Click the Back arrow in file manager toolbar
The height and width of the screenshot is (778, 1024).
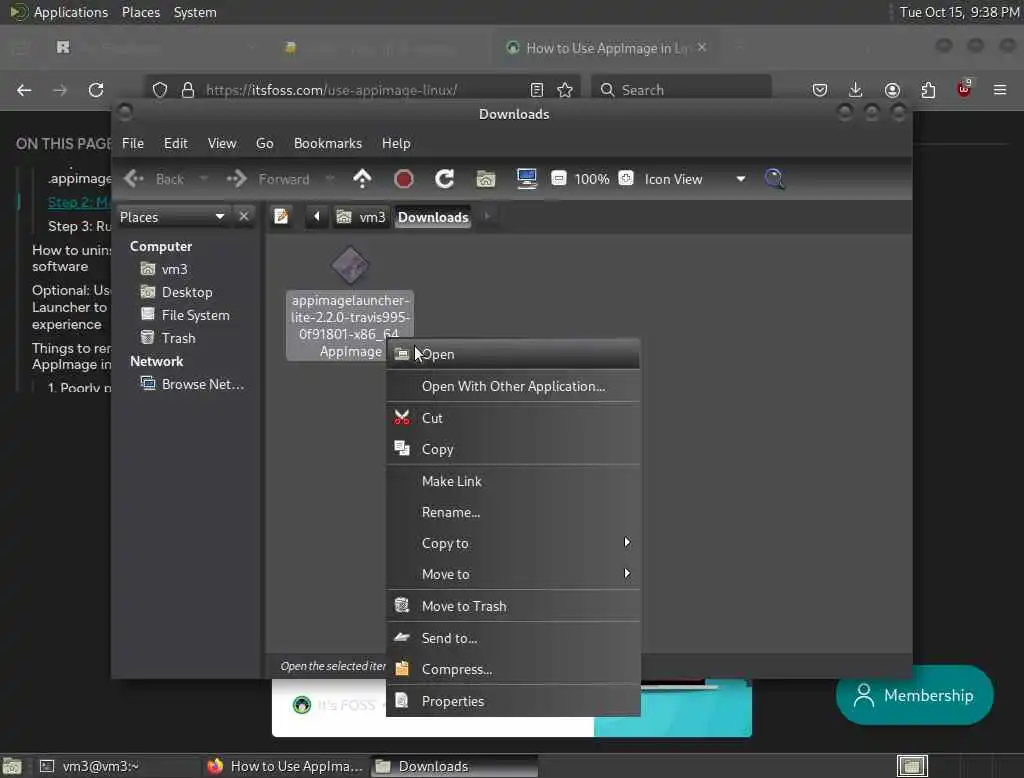point(134,178)
